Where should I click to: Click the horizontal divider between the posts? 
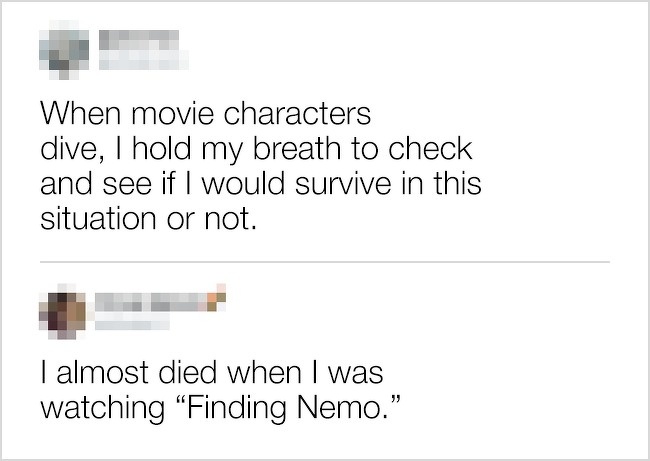pyautogui.click(x=325, y=262)
